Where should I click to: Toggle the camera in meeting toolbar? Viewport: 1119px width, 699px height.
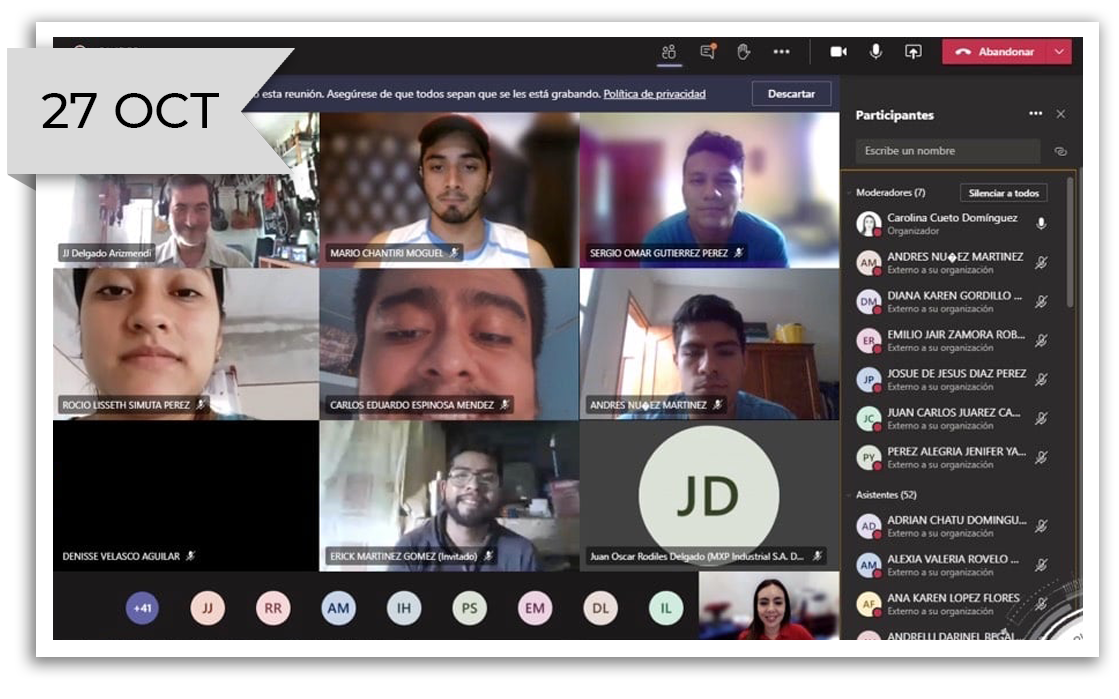(839, 51)
